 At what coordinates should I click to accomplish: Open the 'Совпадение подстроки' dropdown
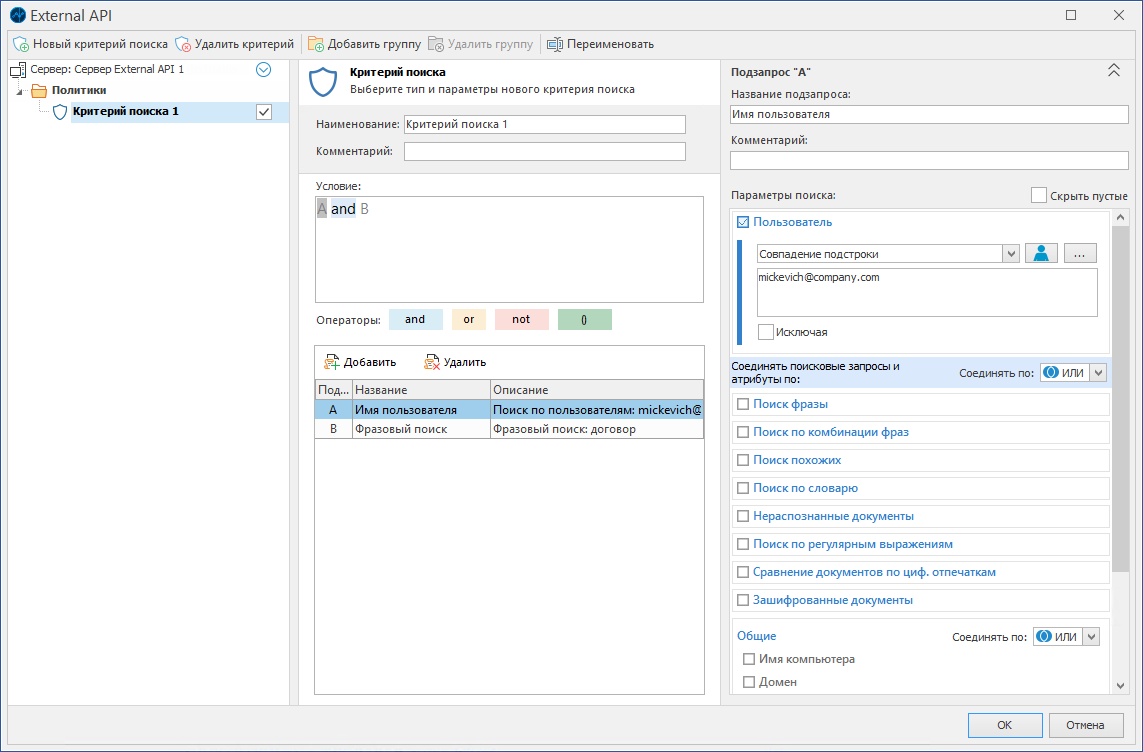tap(1009, 254)
